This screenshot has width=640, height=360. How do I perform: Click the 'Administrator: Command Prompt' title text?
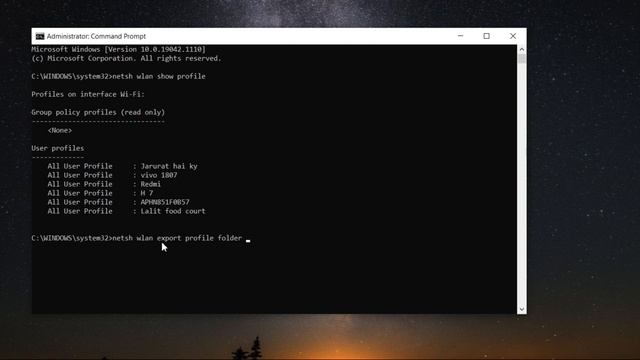coord(96,36)
